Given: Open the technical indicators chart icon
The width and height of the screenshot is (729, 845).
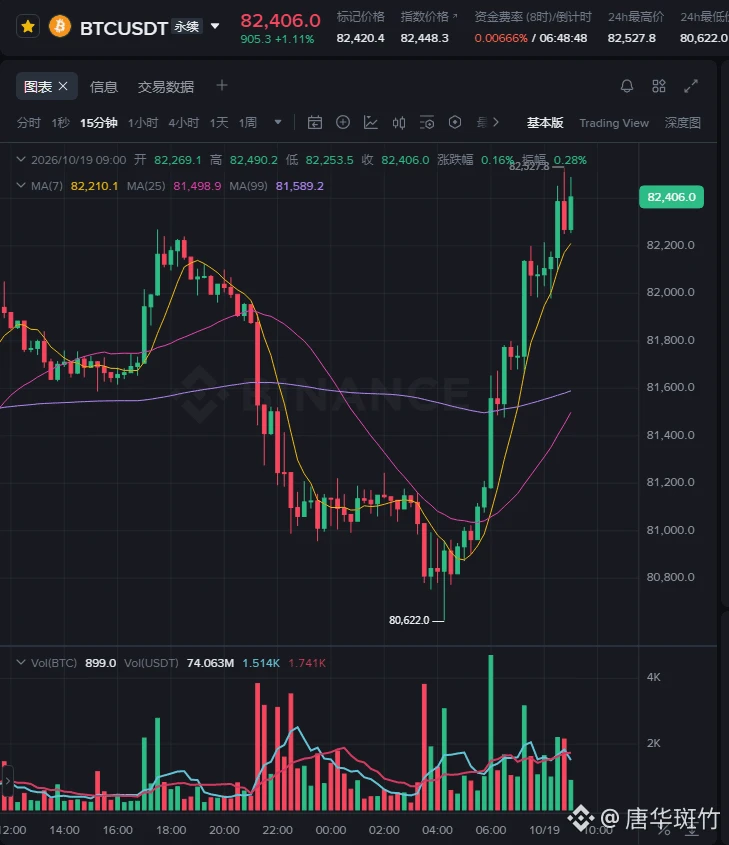Looking at the screenshot, I should [x=371, y=122].
